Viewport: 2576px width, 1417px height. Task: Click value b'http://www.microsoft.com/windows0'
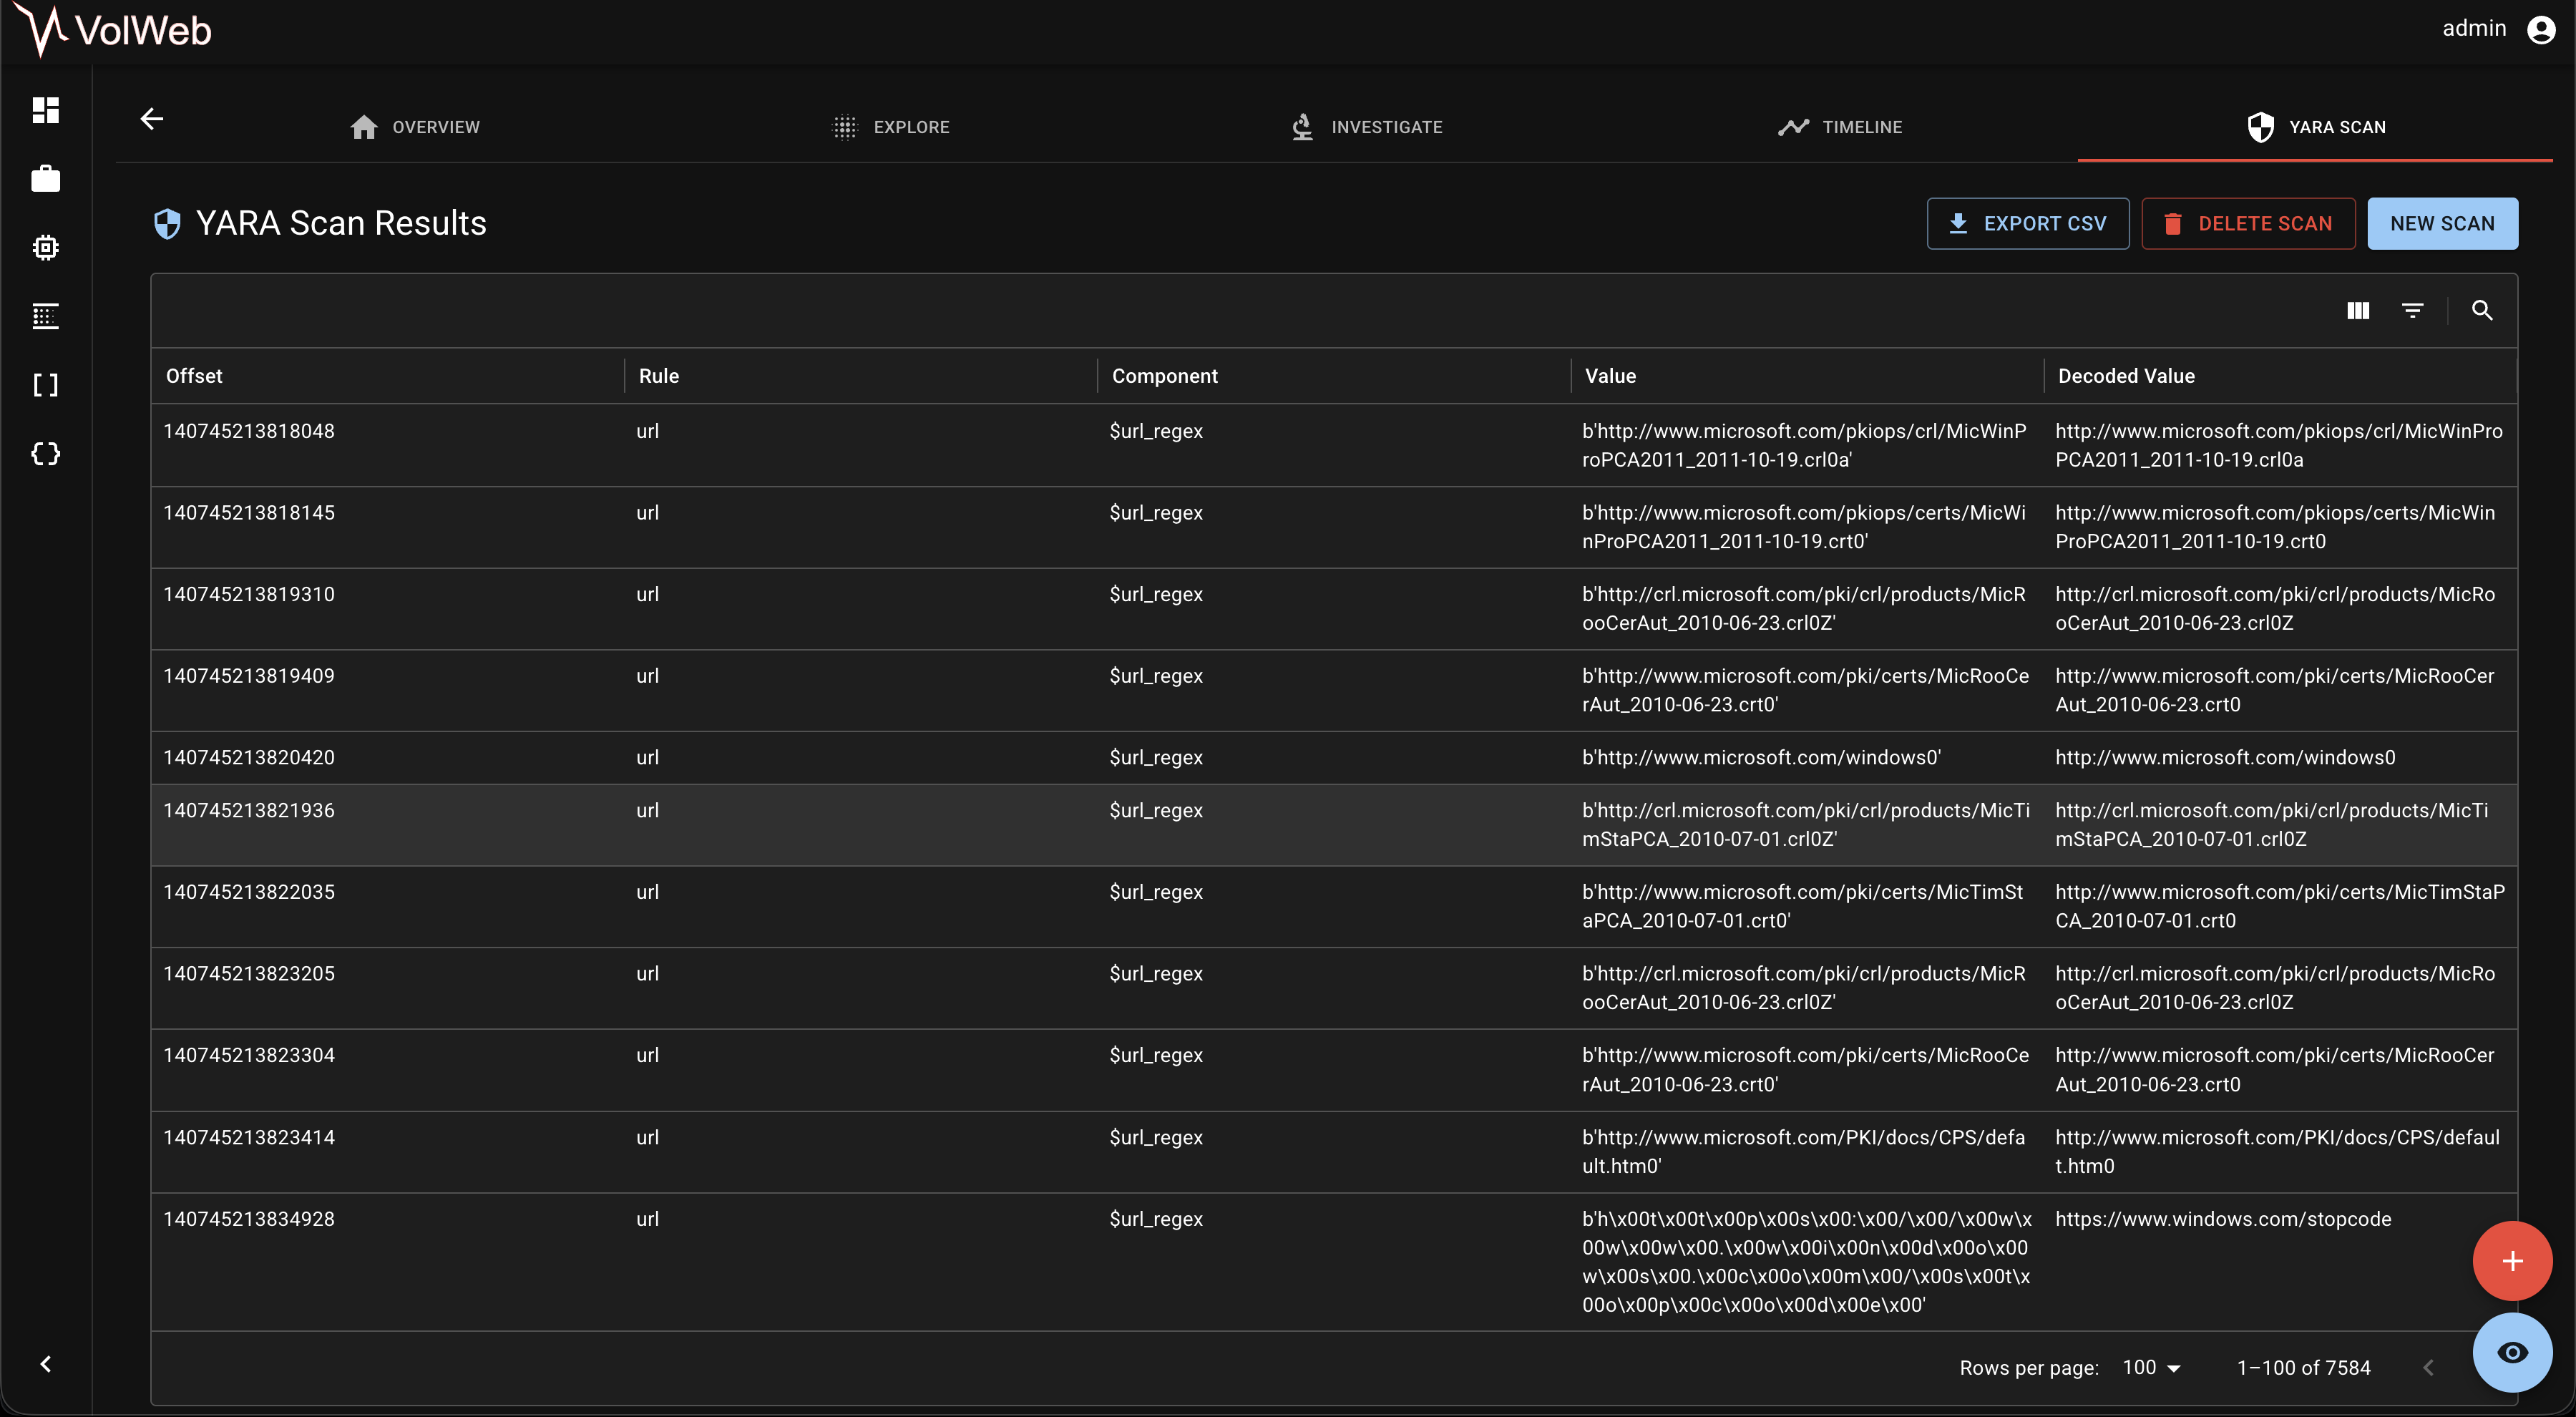[x=1761, y=757]
